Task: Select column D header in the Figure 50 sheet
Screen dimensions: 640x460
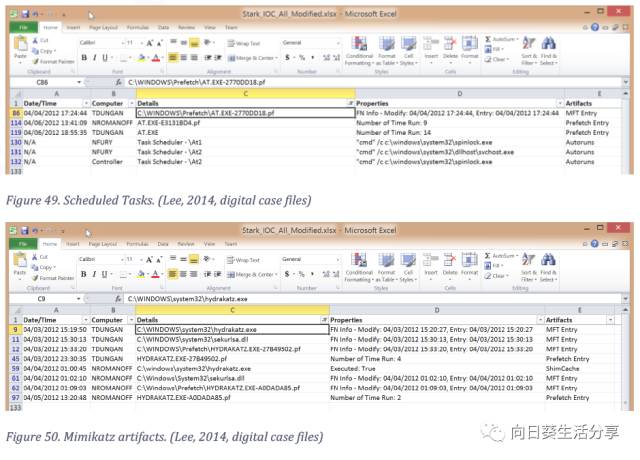Action: [437, 310]
